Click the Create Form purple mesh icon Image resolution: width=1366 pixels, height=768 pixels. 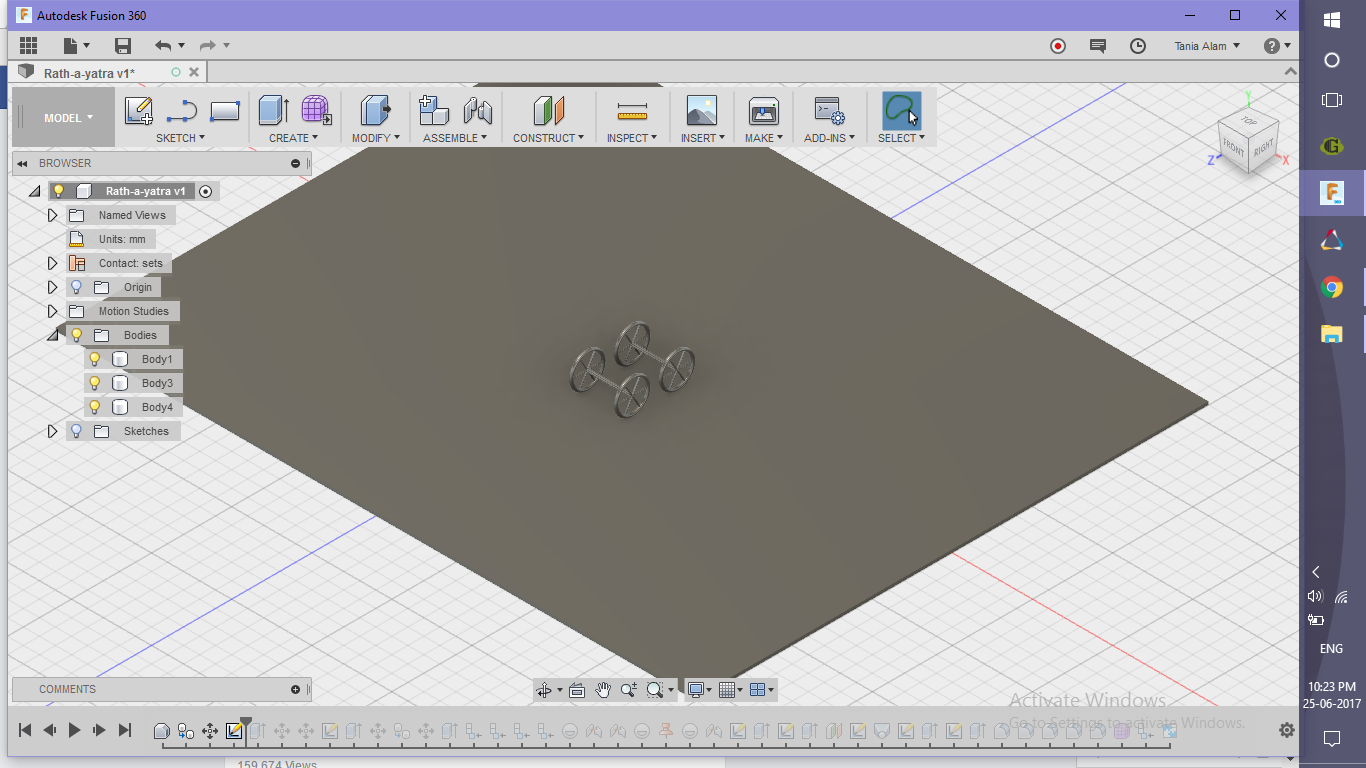[x=316, y=110]
